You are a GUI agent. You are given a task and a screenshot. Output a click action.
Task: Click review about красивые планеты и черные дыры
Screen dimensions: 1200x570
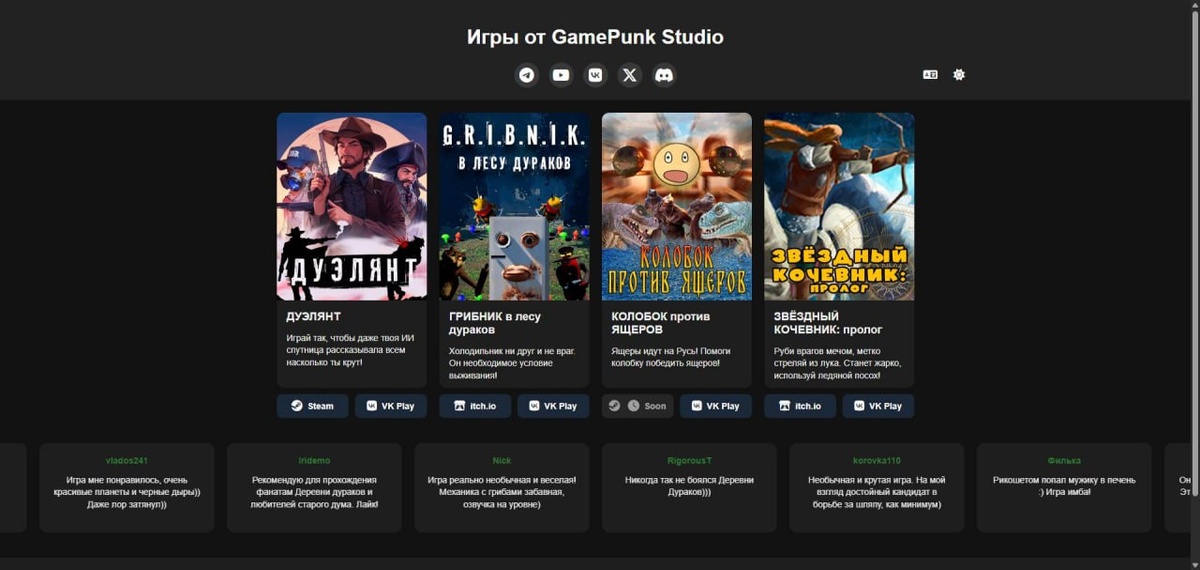(x=127, y=492)
